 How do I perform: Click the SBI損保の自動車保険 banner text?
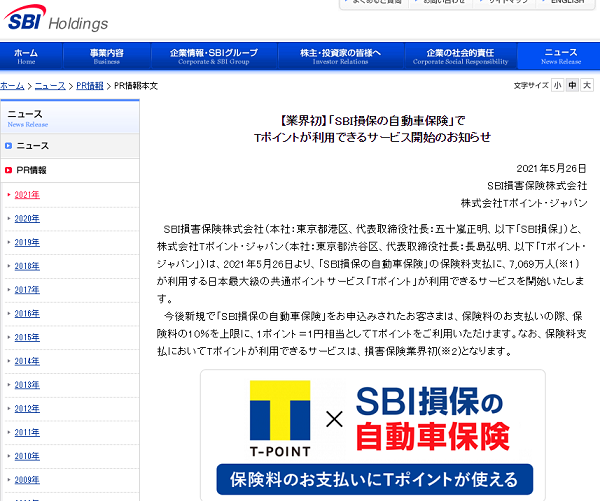click(x=432, y=418)
